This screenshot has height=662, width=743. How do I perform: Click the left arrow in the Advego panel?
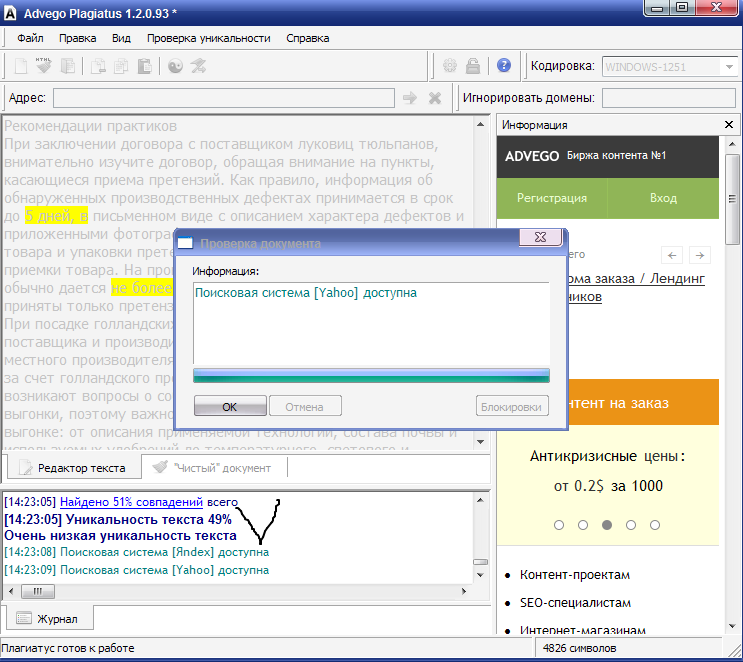pos(671,255)
